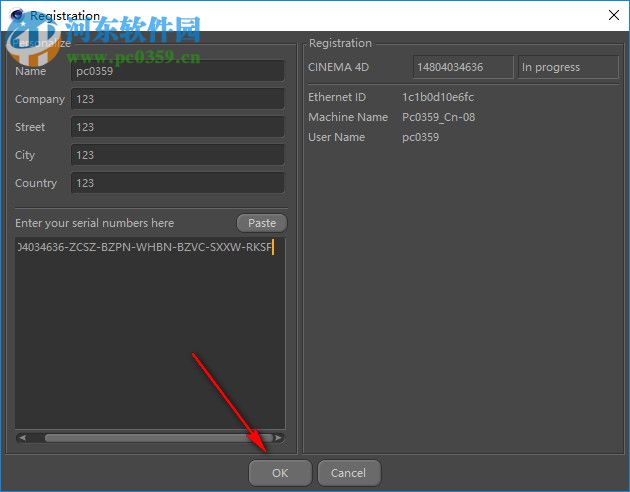Image resolution: width=630 pixels, height=492 pixels.
Task: Click in the serial numbers text area
Action: click(x=150, y=333)
